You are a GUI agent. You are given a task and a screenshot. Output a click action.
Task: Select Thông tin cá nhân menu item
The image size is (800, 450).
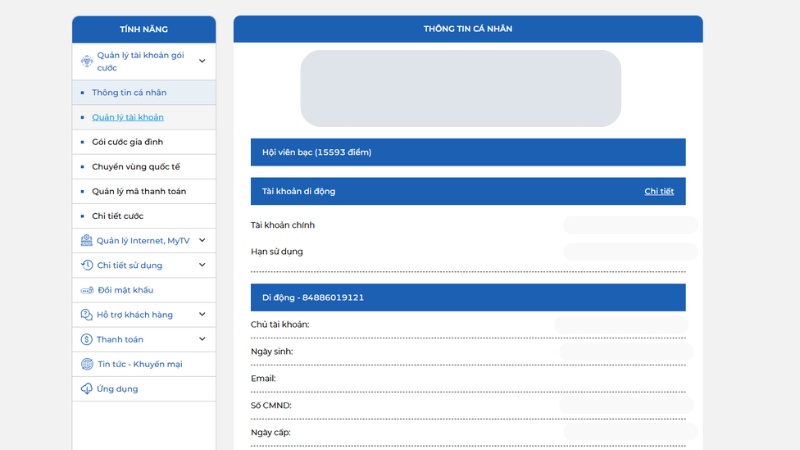[x=129, y=93]
